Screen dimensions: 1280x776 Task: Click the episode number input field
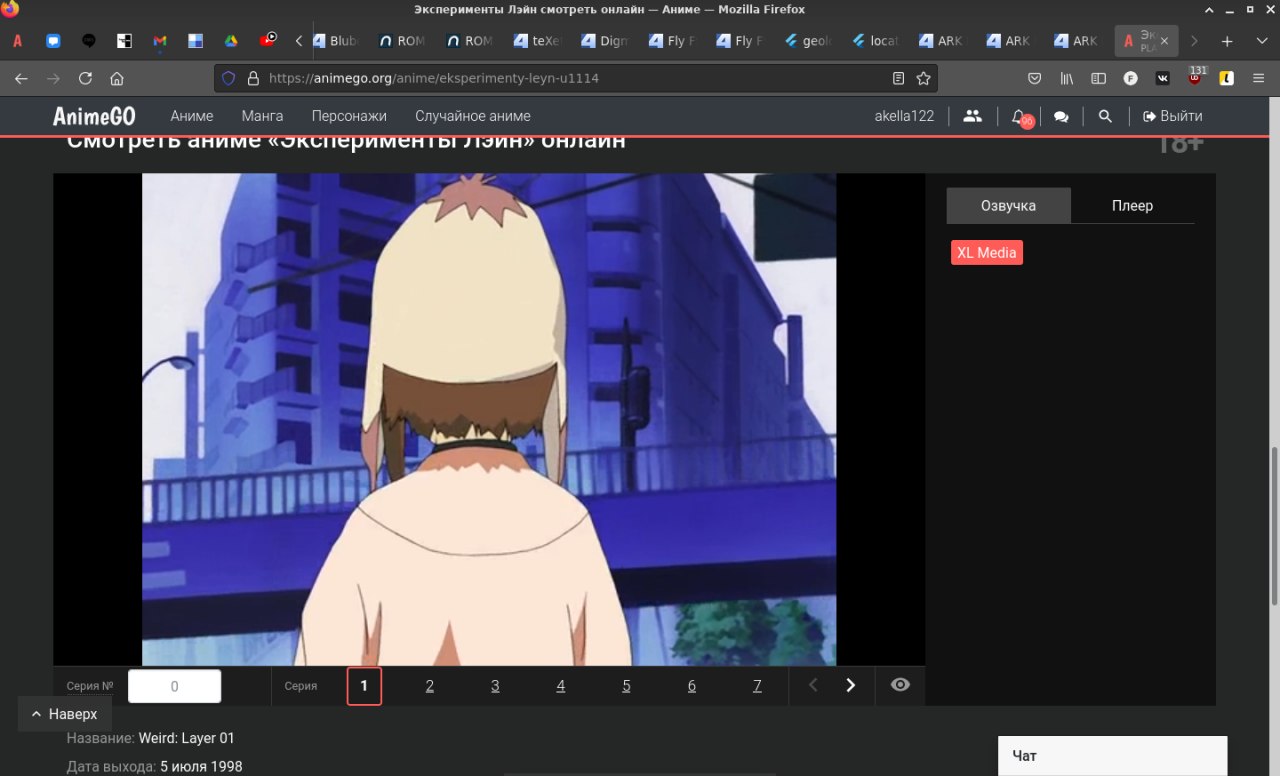(x=175, y=686)
